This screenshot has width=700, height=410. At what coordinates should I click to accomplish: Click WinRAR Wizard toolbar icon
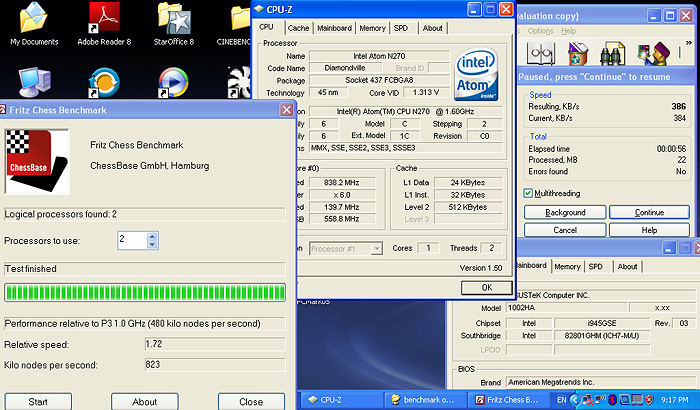654,54
